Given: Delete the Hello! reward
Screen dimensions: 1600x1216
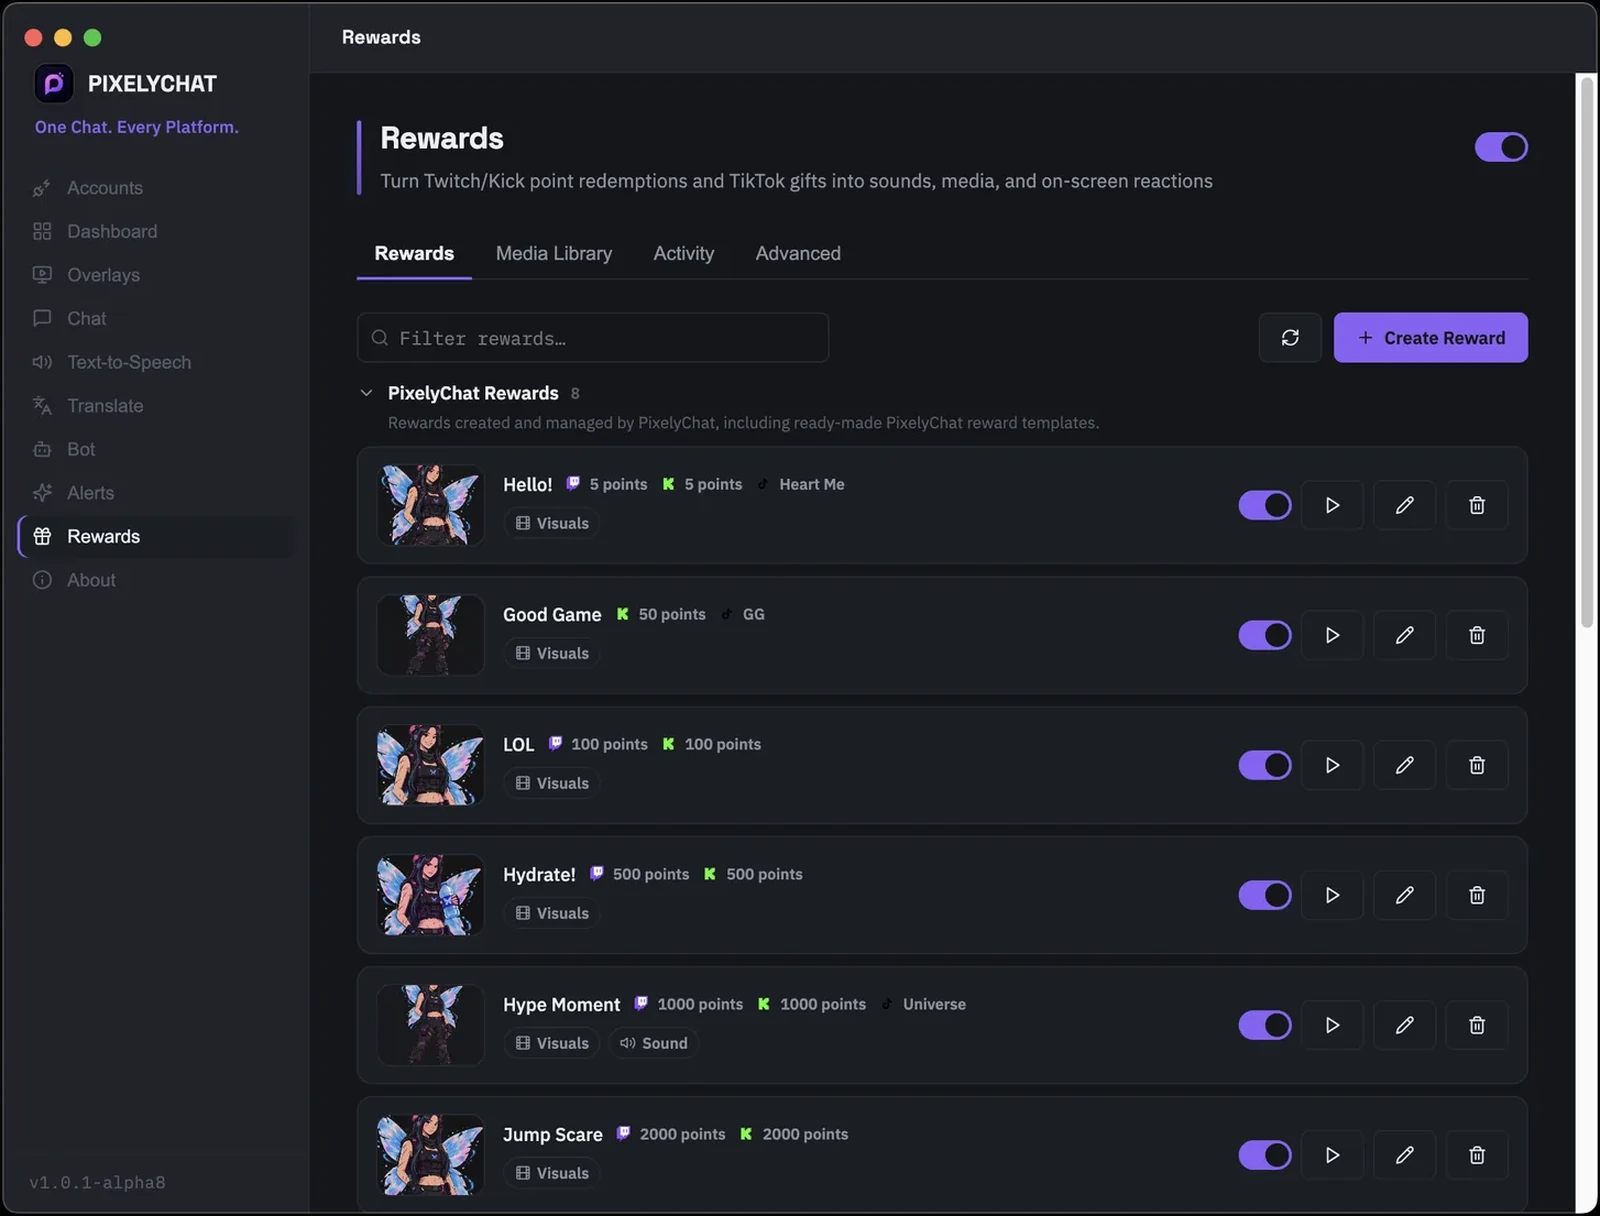Looking at the screenshot, I should (1476, 505).
